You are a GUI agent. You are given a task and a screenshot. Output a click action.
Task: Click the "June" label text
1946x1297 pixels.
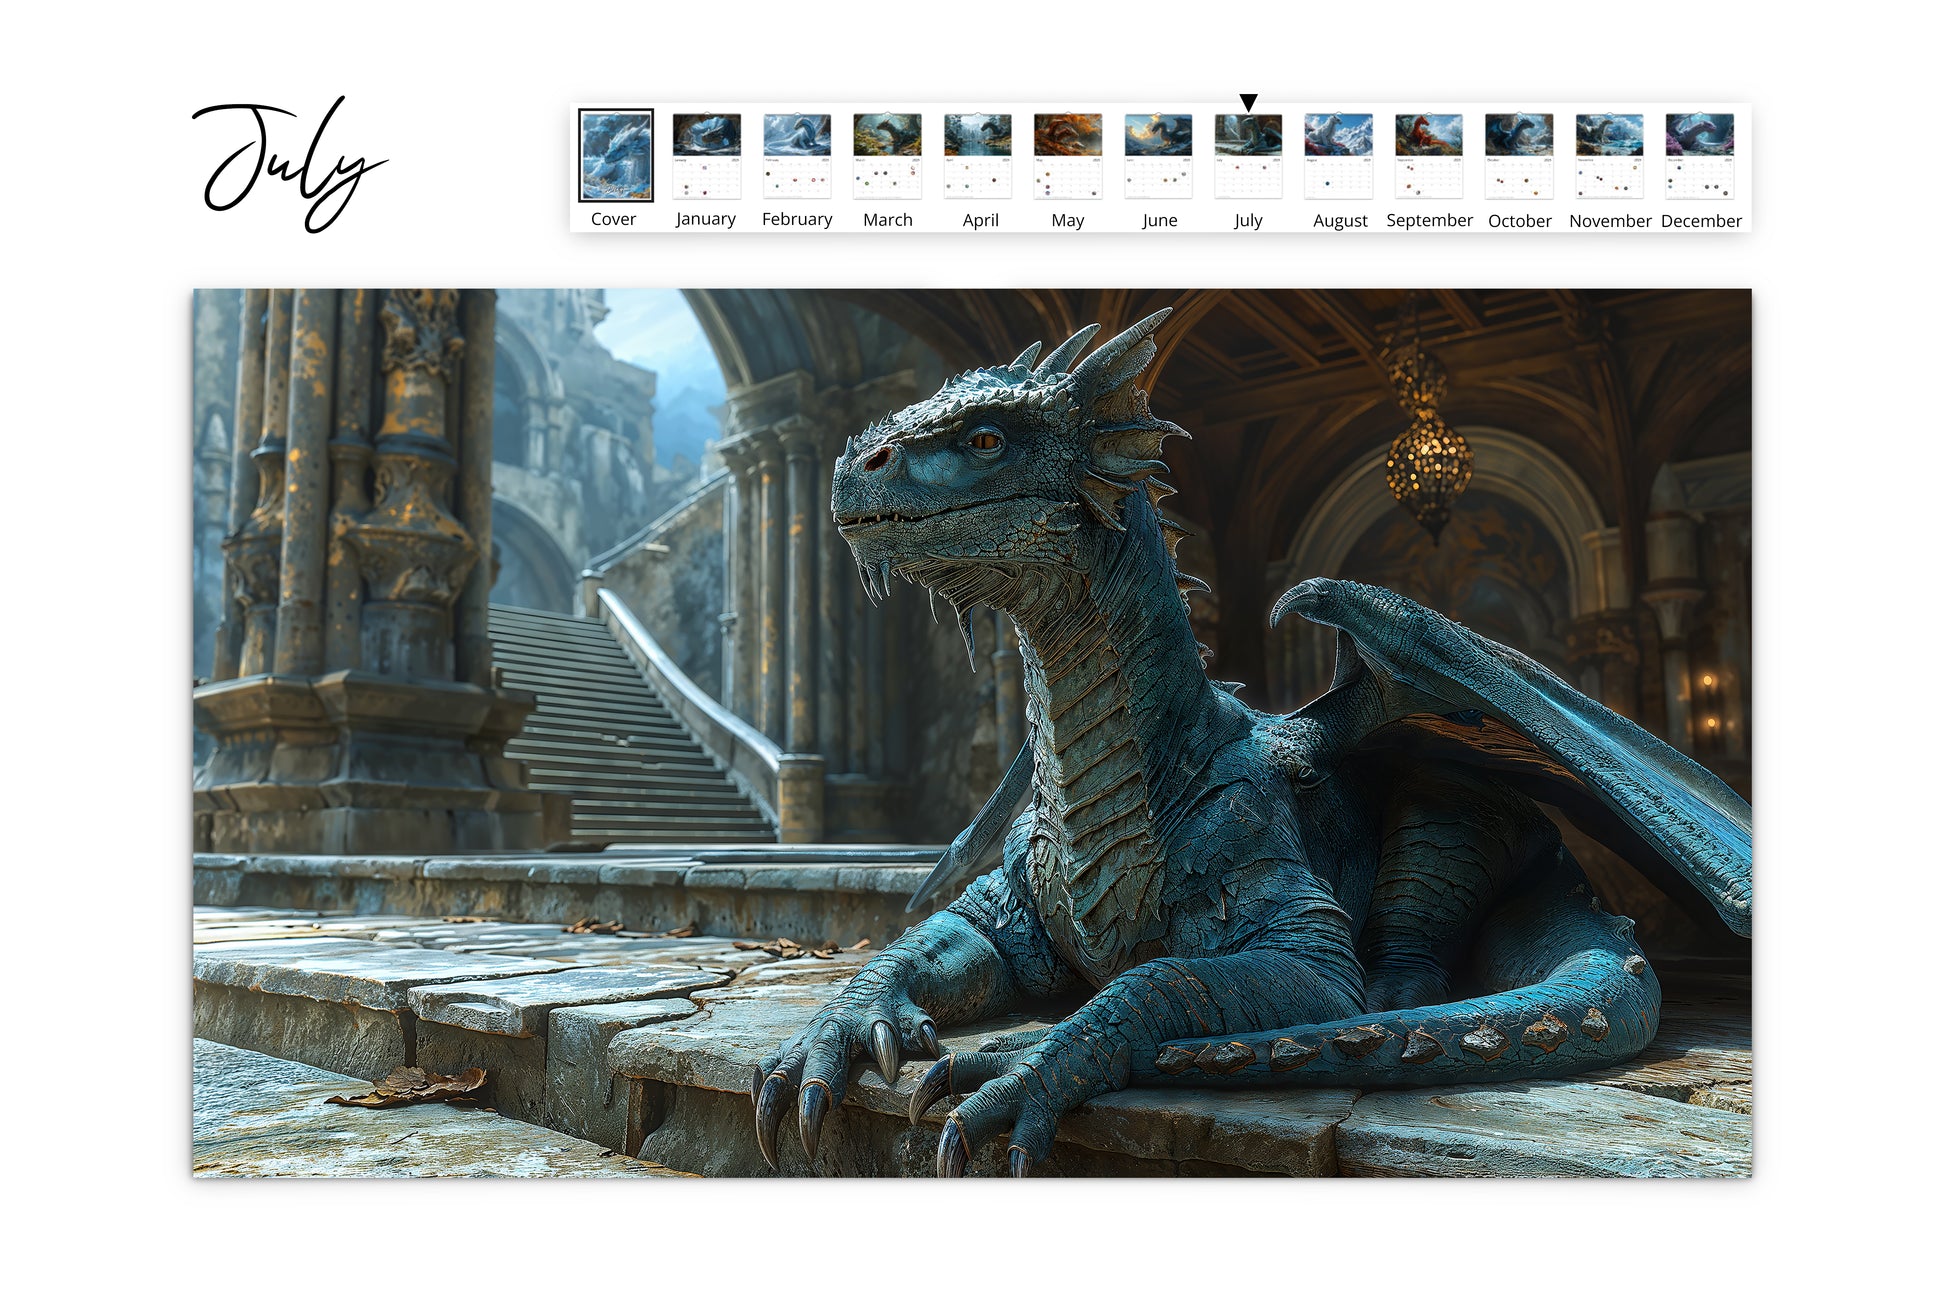click(x=1159, y=220)
